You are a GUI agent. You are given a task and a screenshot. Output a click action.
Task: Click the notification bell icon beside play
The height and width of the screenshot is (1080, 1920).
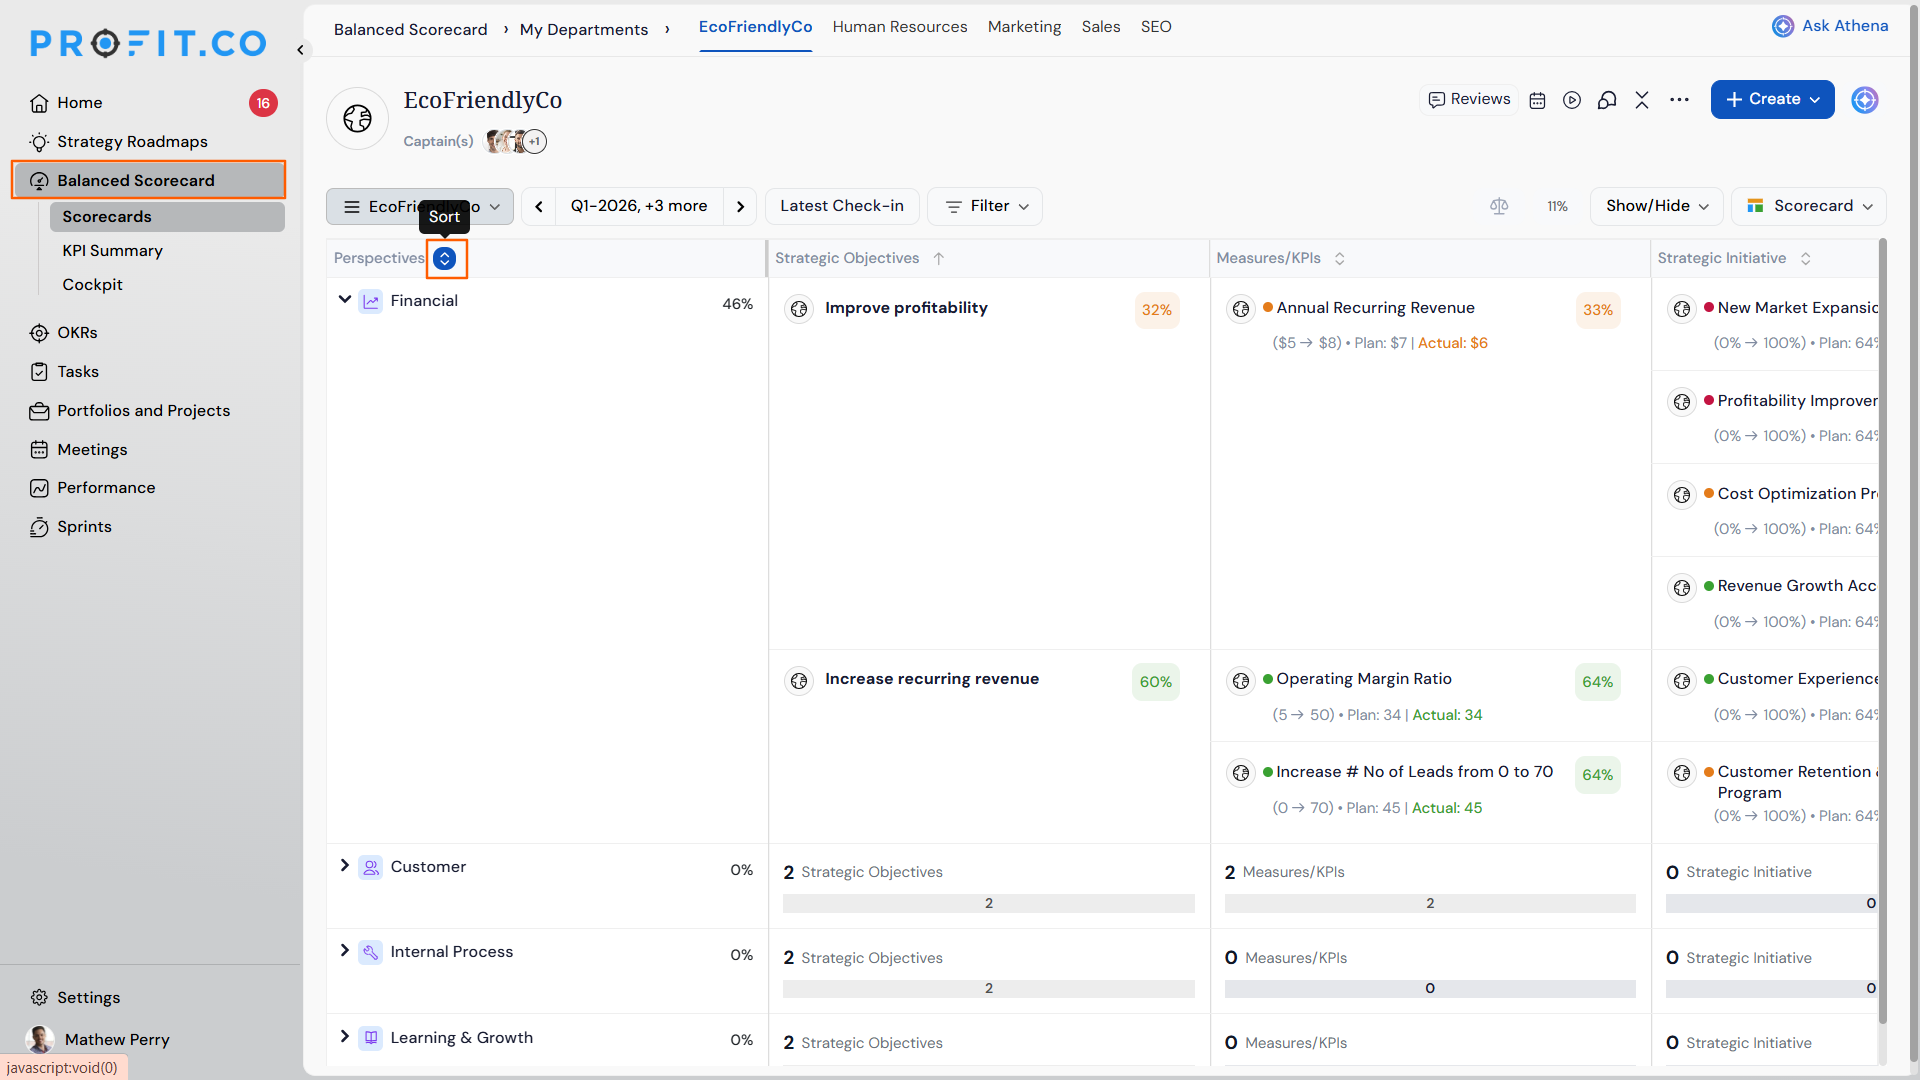tap(1607, 100)
